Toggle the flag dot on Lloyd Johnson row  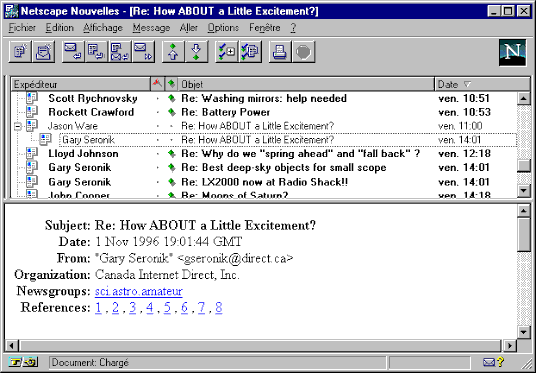[158, 154]
